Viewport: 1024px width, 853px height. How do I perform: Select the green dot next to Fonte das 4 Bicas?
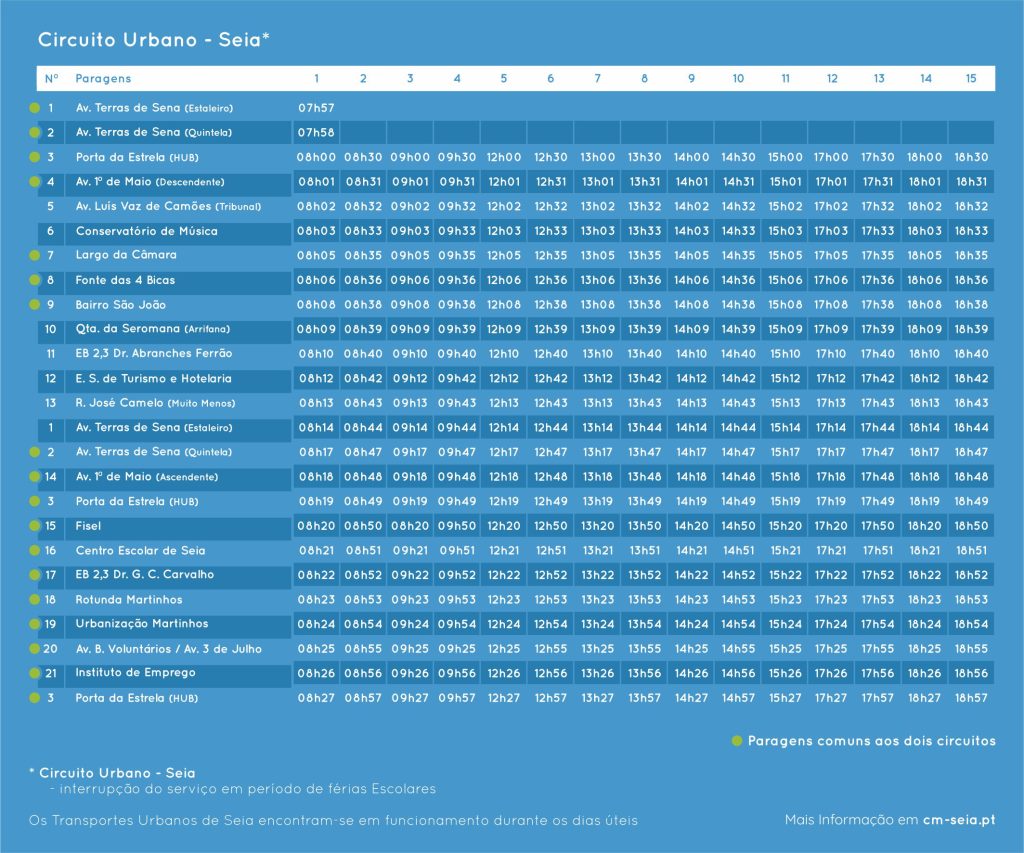35,281
